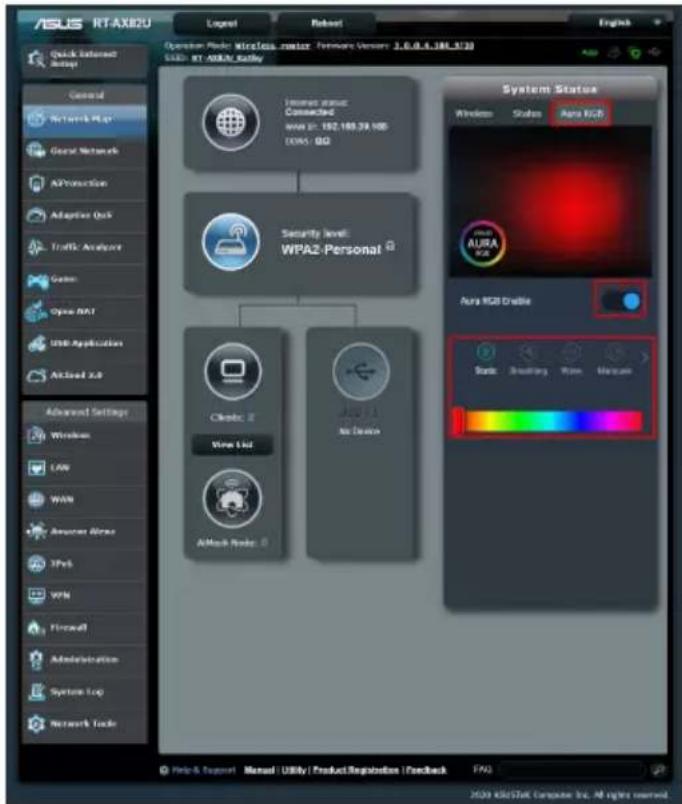Click the AiCloud 2.0 cloud icon

(x=36, y=375)
